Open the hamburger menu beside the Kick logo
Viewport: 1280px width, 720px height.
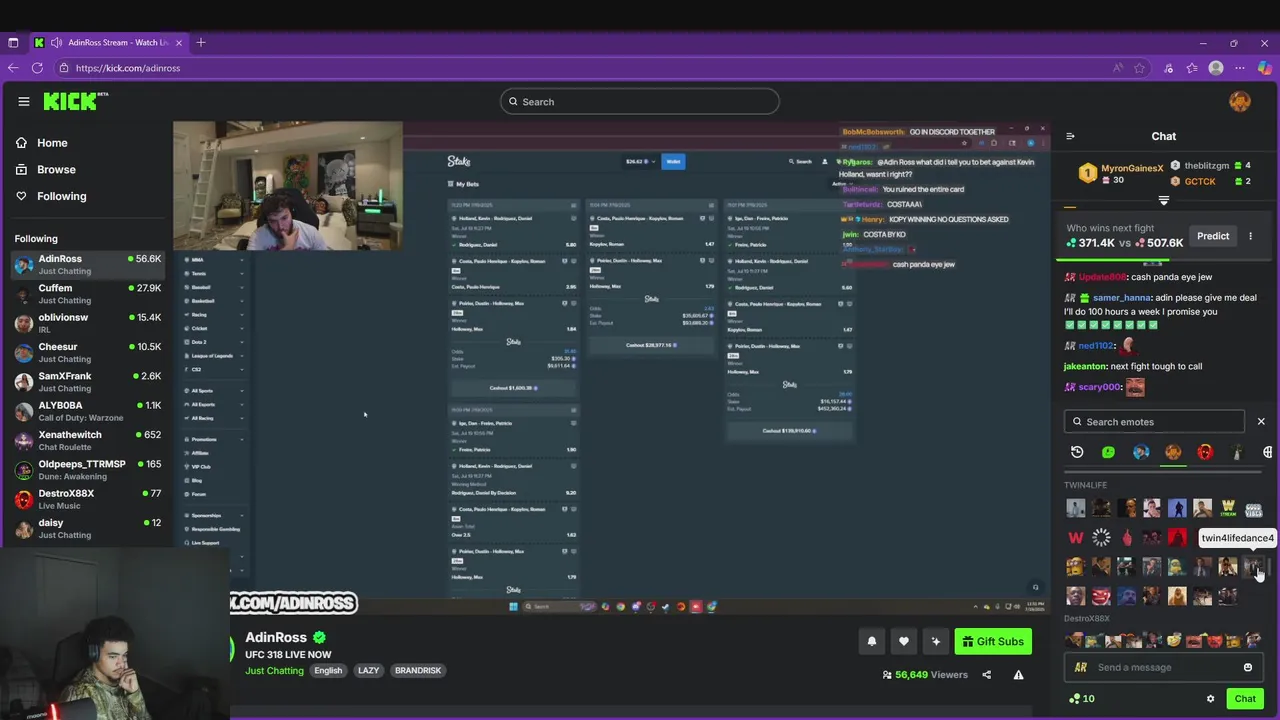click(23, 101)
